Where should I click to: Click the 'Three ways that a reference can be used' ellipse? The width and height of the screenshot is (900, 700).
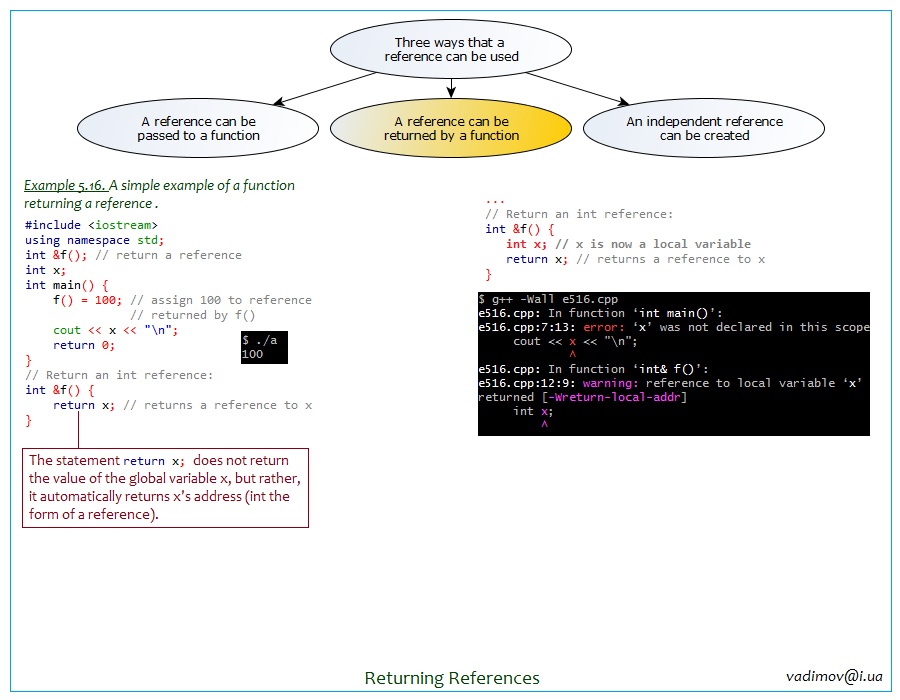click(451, 49)
